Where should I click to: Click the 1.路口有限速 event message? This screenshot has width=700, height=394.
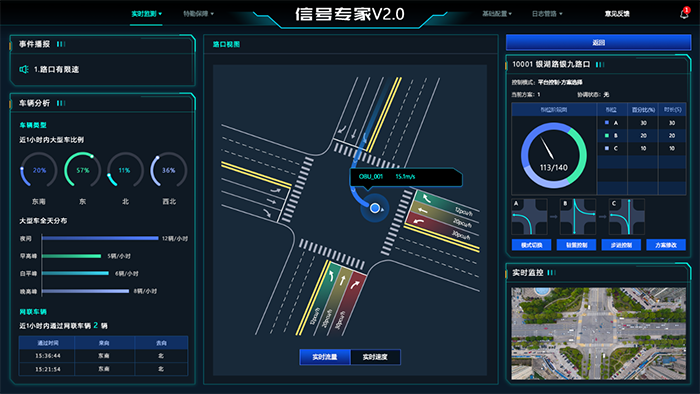click(x=56, y=69)
